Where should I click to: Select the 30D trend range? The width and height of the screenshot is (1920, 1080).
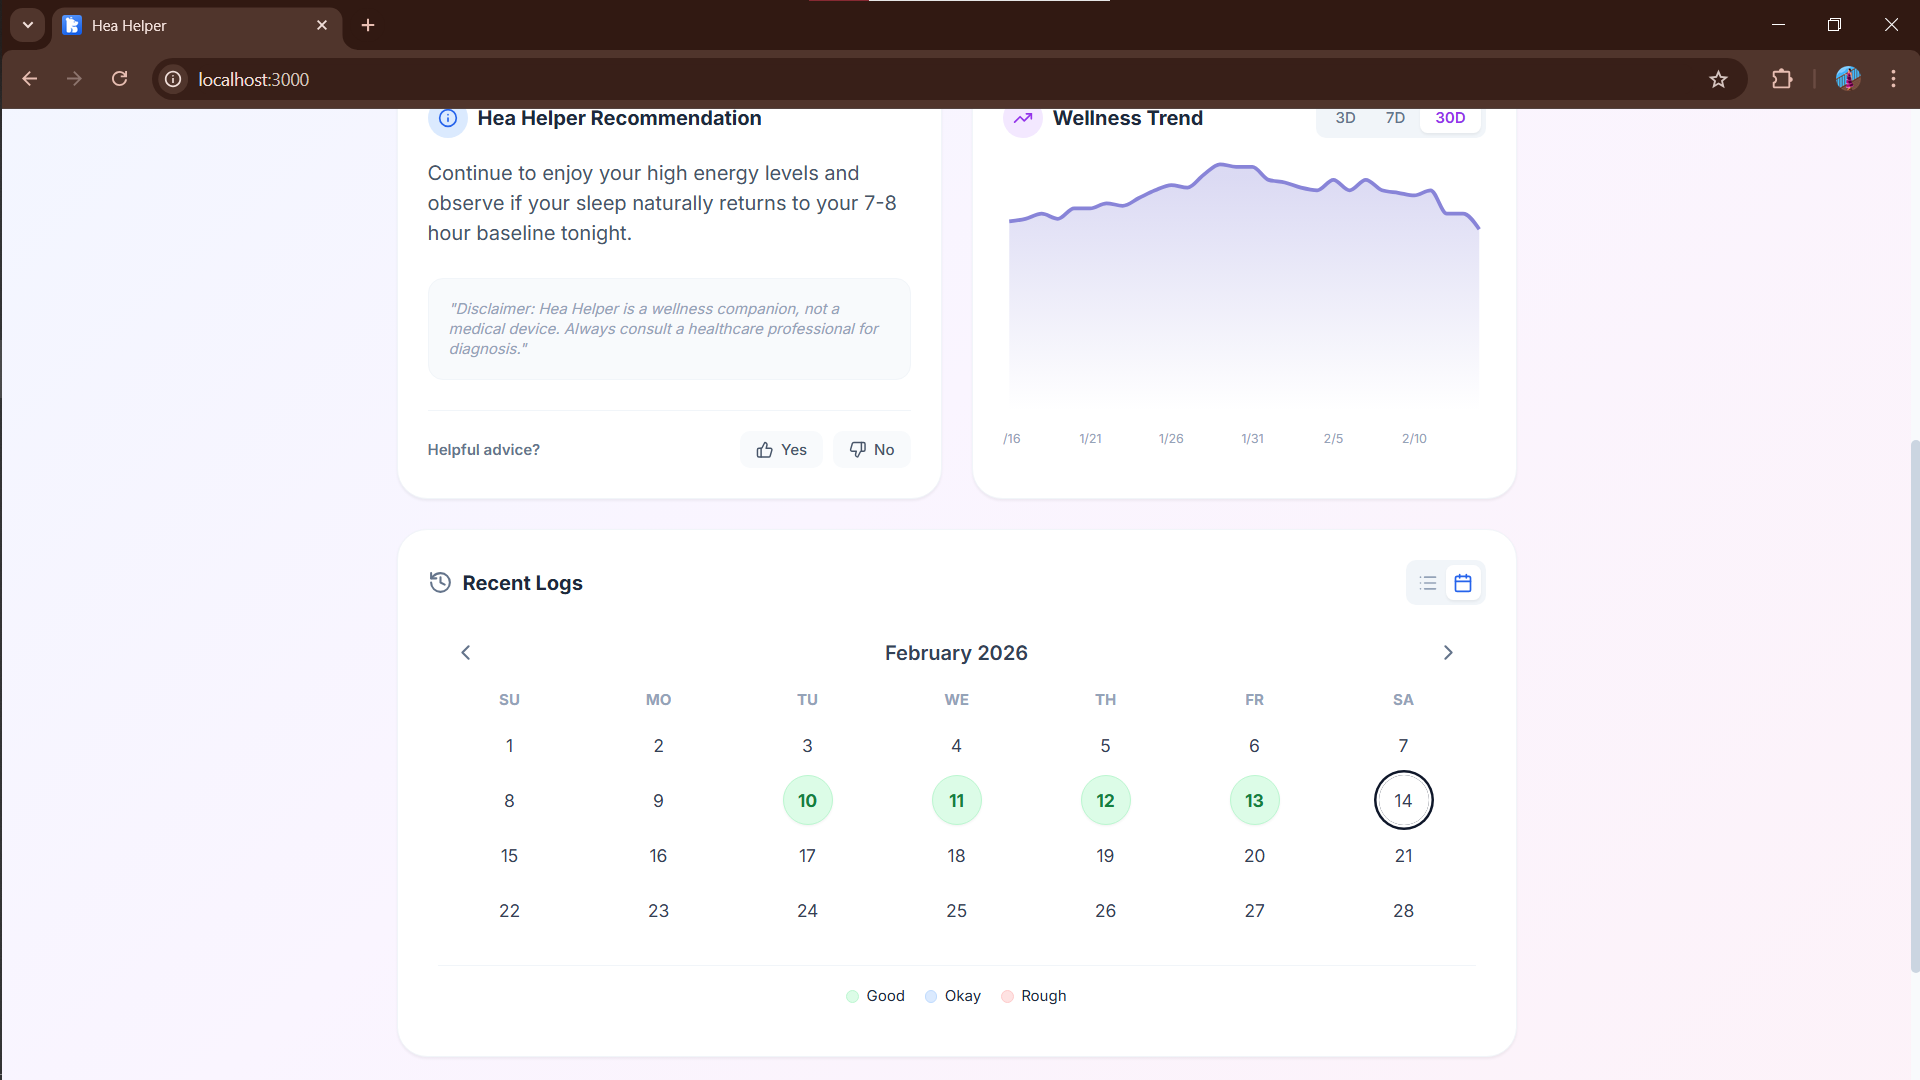click(x=1450, y=118)
